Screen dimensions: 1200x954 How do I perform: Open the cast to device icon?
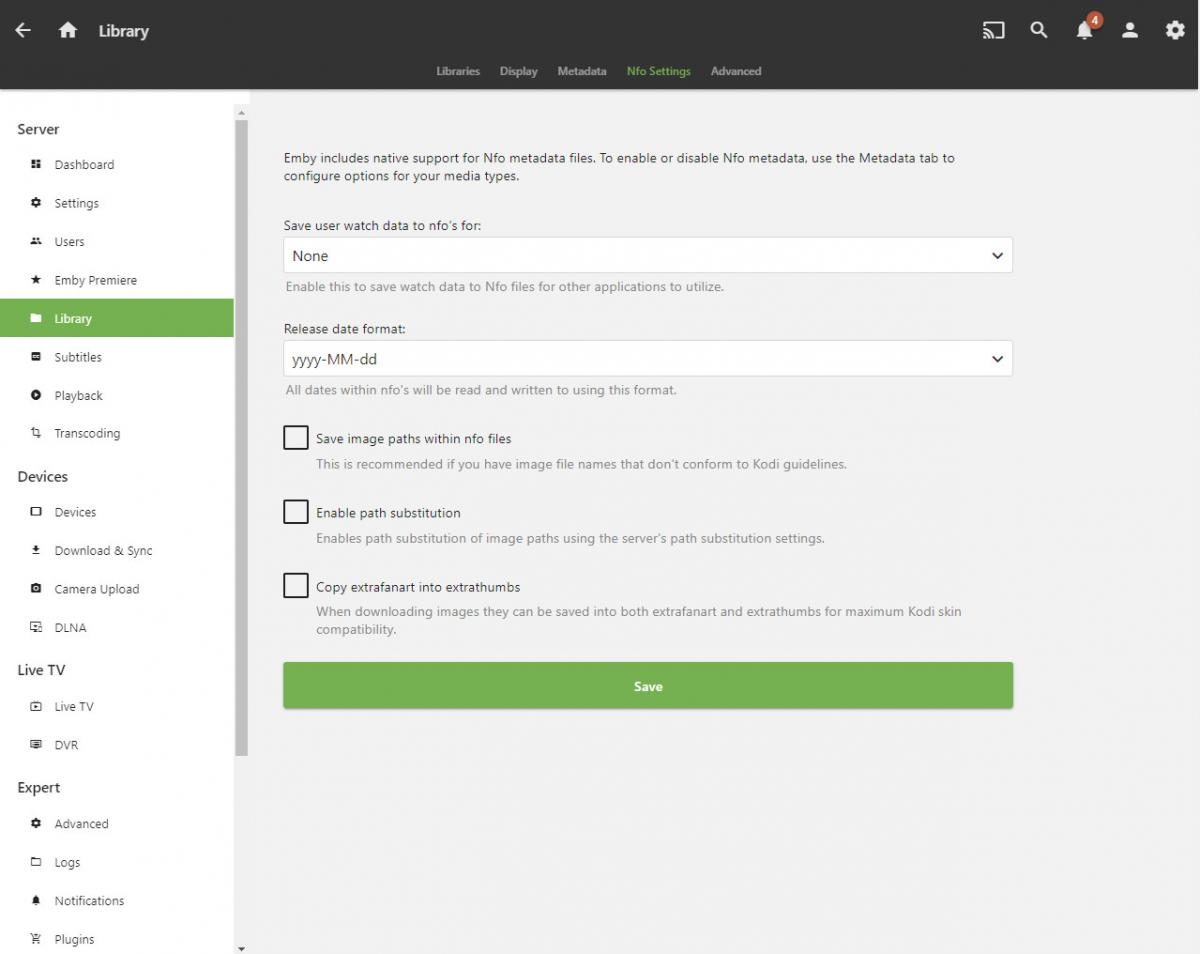pos(993,30)
